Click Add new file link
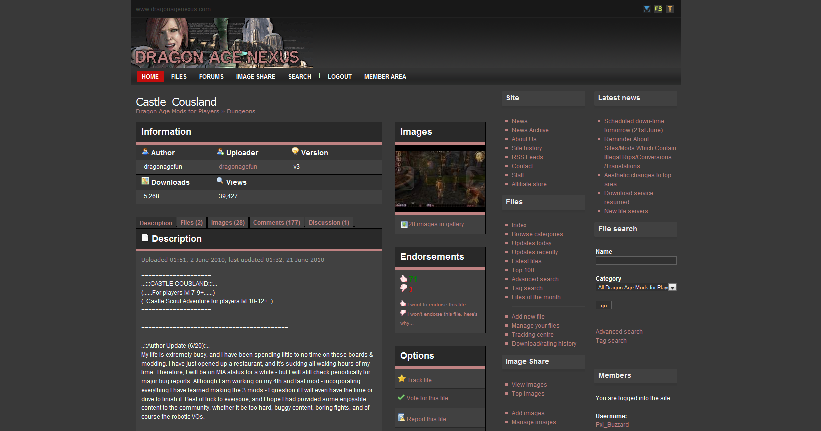This screenshot has width=821, height=431. [x=528, y=316]
